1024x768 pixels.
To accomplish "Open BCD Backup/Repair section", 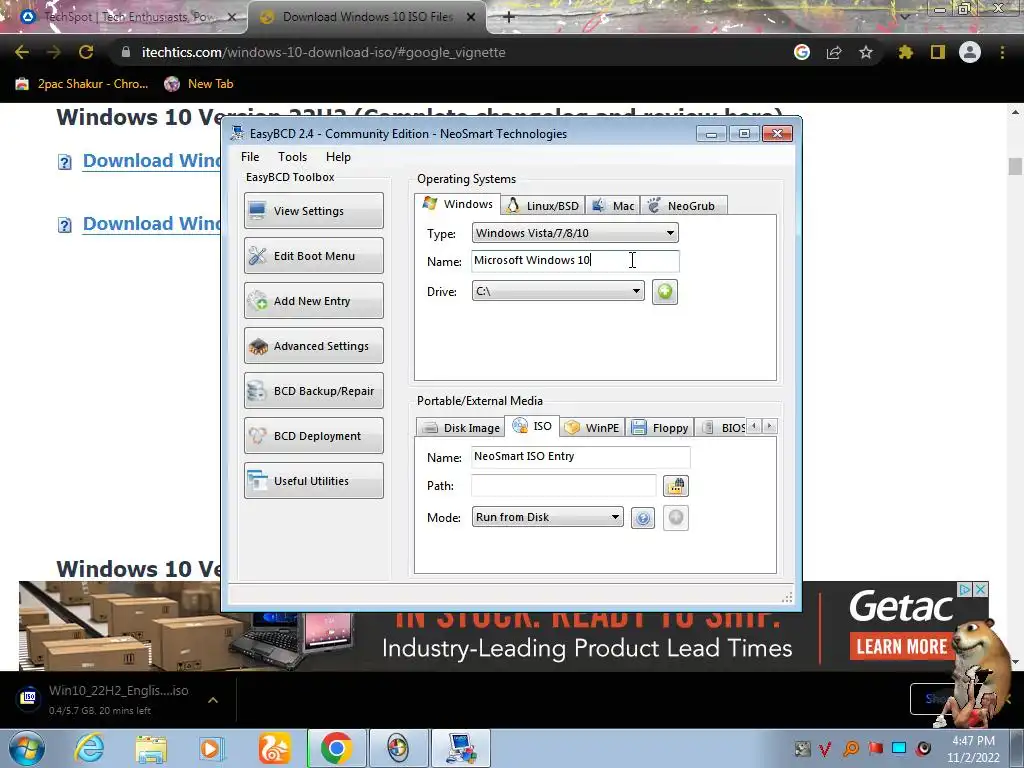I will tap(313, 391).
